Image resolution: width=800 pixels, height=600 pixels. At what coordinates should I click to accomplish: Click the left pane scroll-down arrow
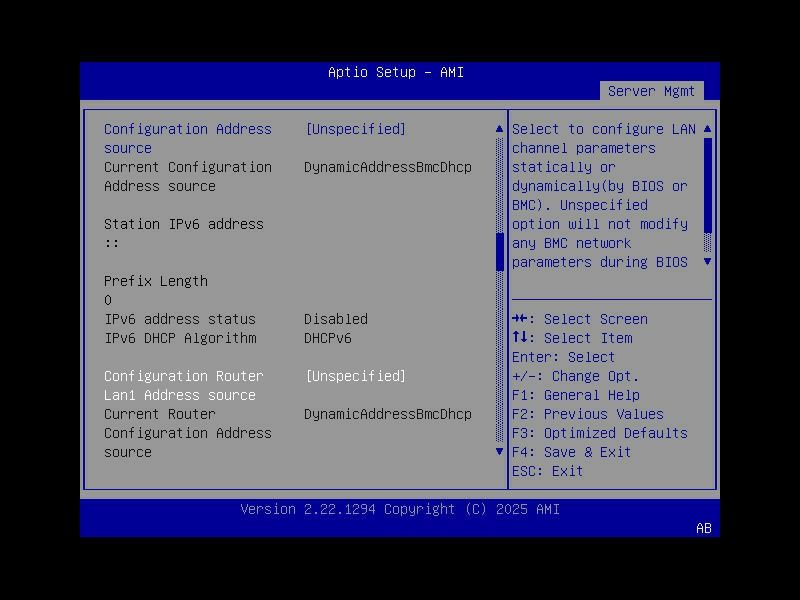499,451
